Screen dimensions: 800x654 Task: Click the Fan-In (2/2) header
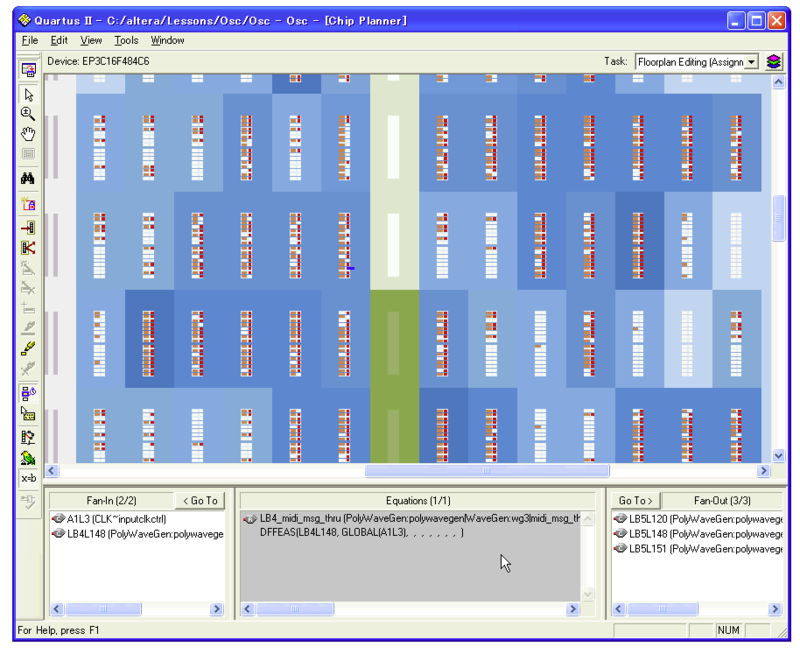pyautogui.click(x=111, y=500)
